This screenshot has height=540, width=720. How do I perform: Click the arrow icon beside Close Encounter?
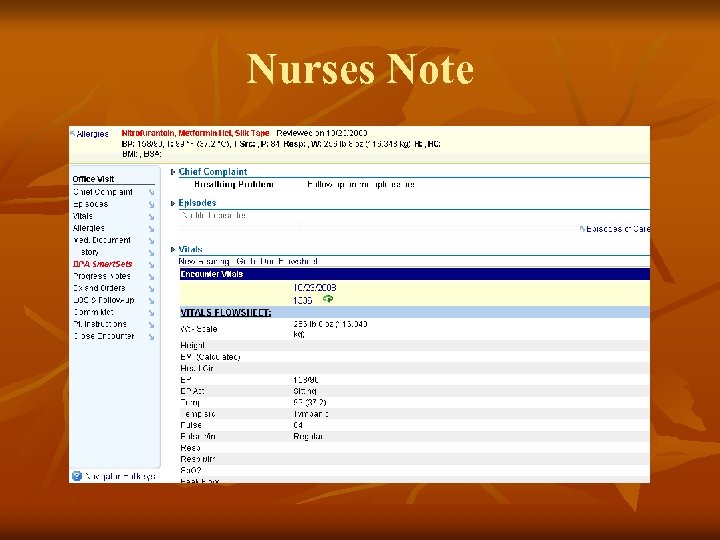click(x=152, y=337)
